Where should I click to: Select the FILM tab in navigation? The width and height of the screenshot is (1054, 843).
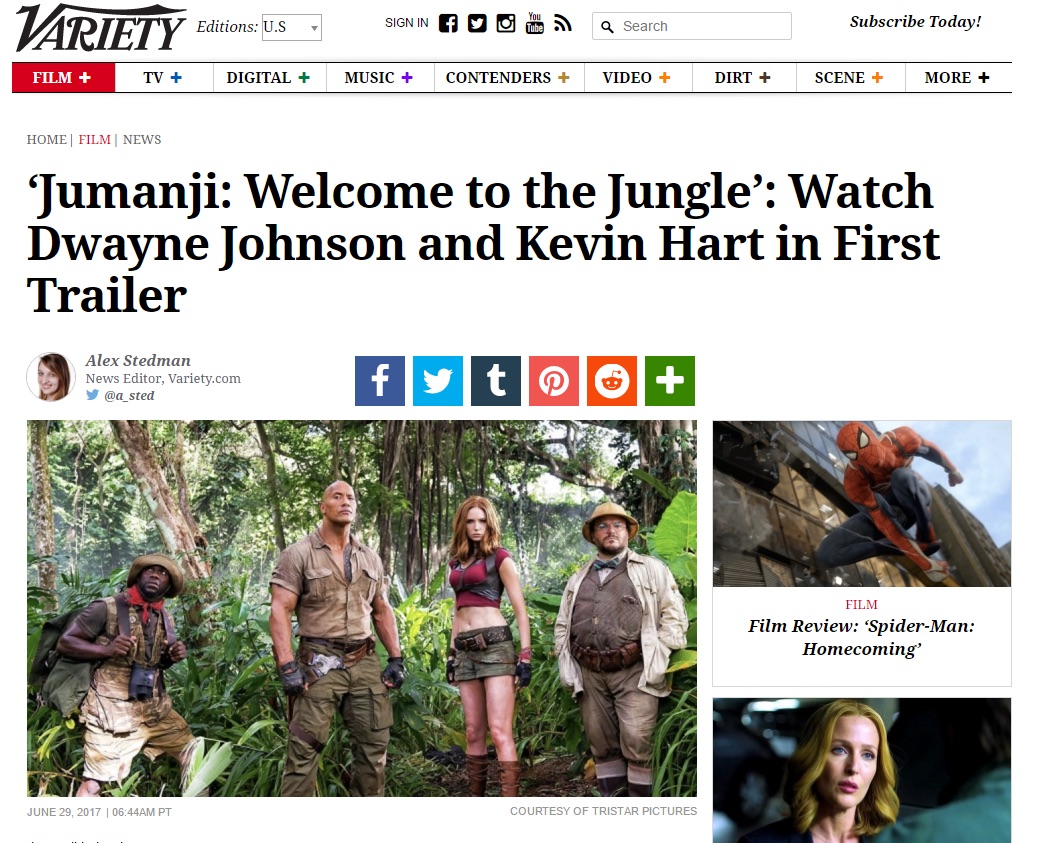(x=63, y=78)
